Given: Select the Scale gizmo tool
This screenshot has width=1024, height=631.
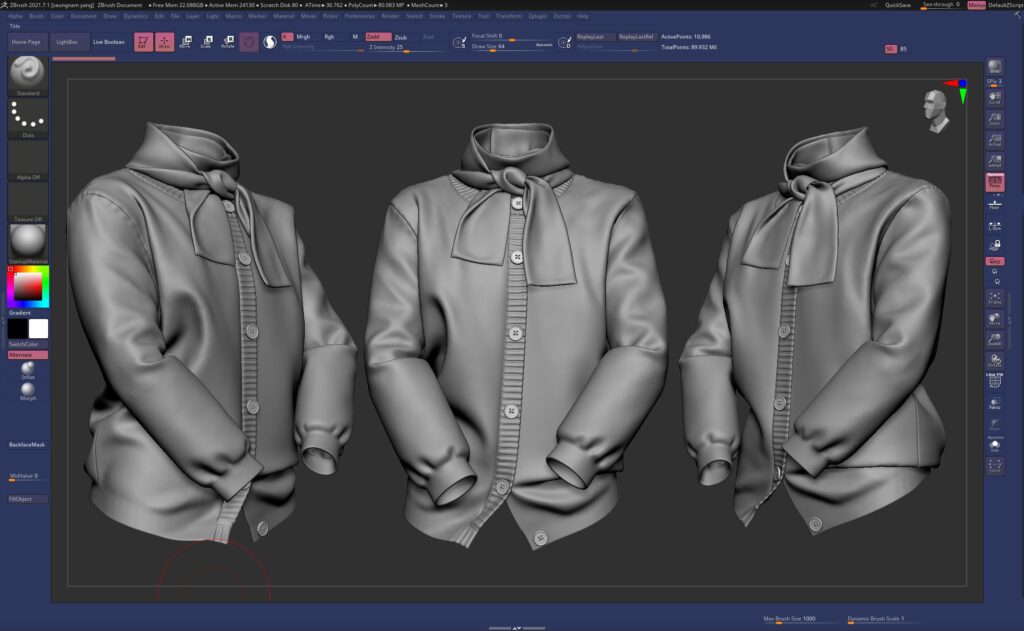Looking at the screenshot, I should click(x=206, y=41).
